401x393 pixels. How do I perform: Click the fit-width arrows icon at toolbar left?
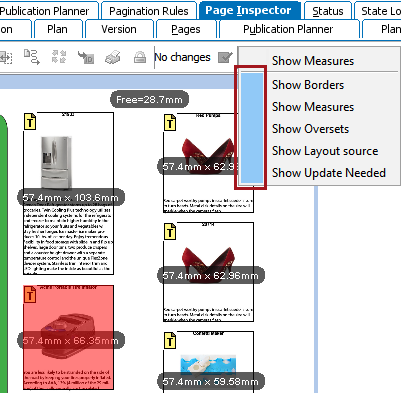6,58
